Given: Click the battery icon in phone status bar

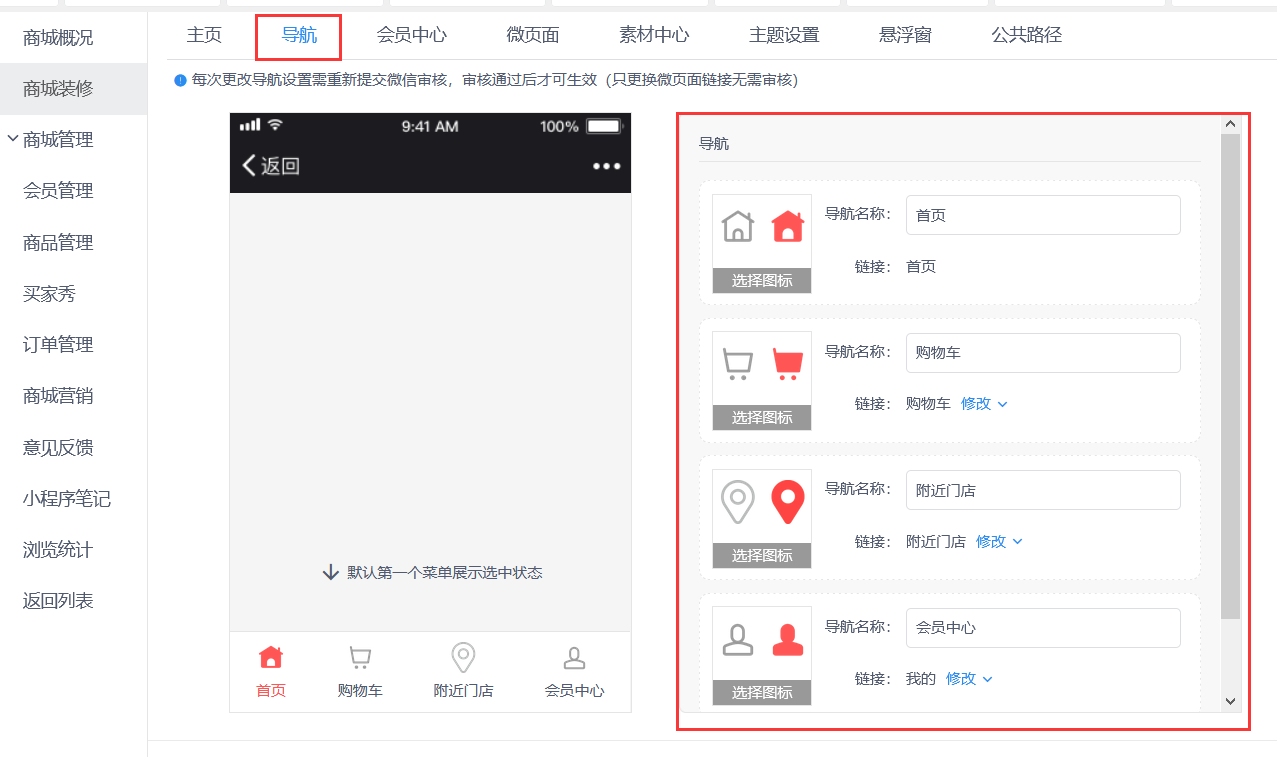Looking at the screenshot, I should click(604, 126).
